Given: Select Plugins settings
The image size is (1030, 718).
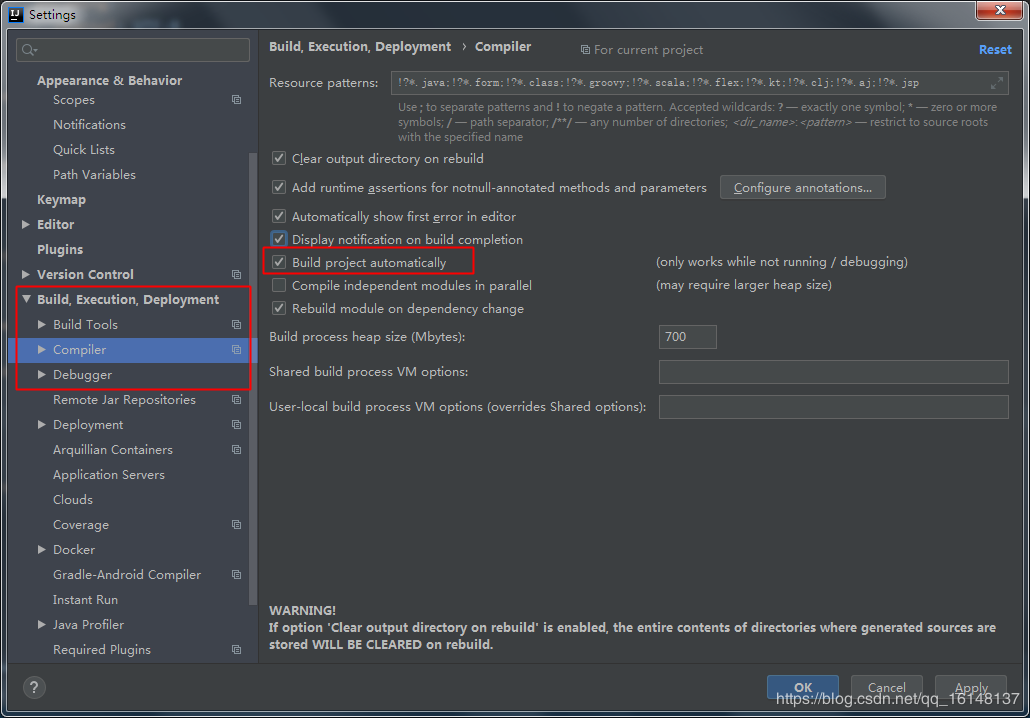Looking at the screenshot, I should tap(60, 250).
